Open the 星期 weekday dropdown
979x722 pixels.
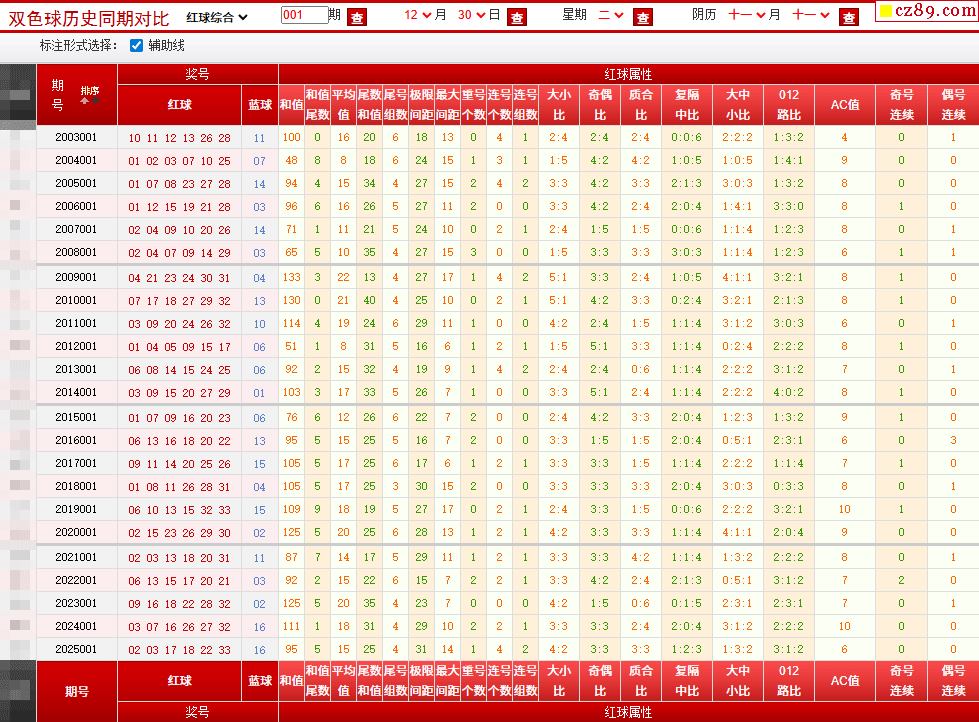(611, 16)
